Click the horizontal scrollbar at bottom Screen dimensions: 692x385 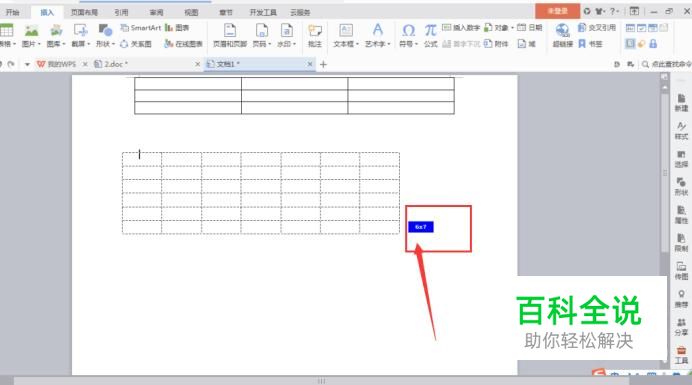click(321, 381)
